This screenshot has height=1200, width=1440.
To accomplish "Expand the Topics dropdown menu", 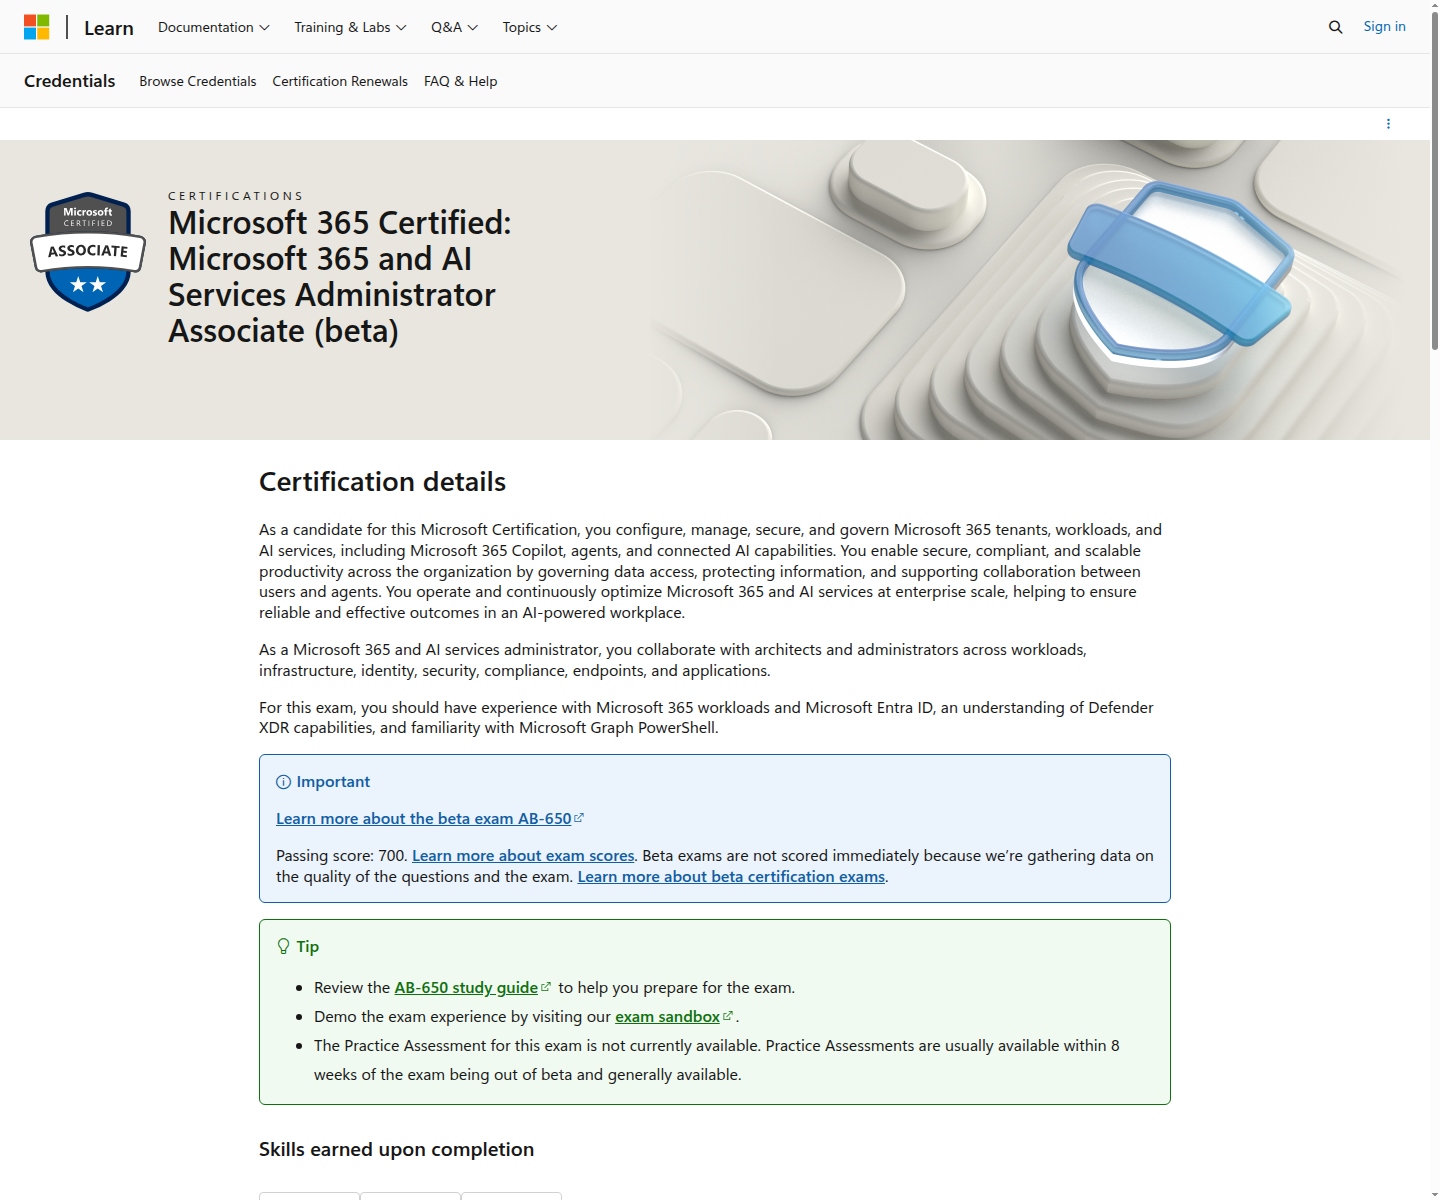I will 530,27.
